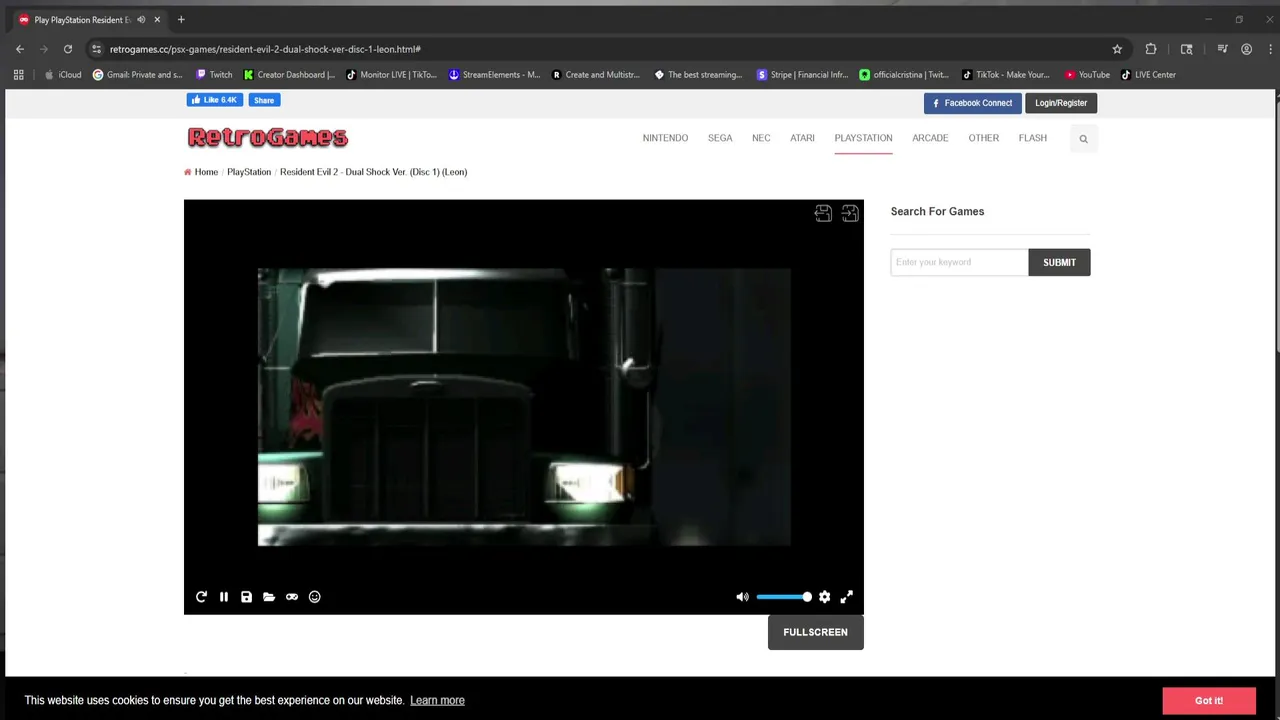This screenshot has height=720, width=1280.
Task: Open Stripe bookmark
Action: [x=802, y=75]
